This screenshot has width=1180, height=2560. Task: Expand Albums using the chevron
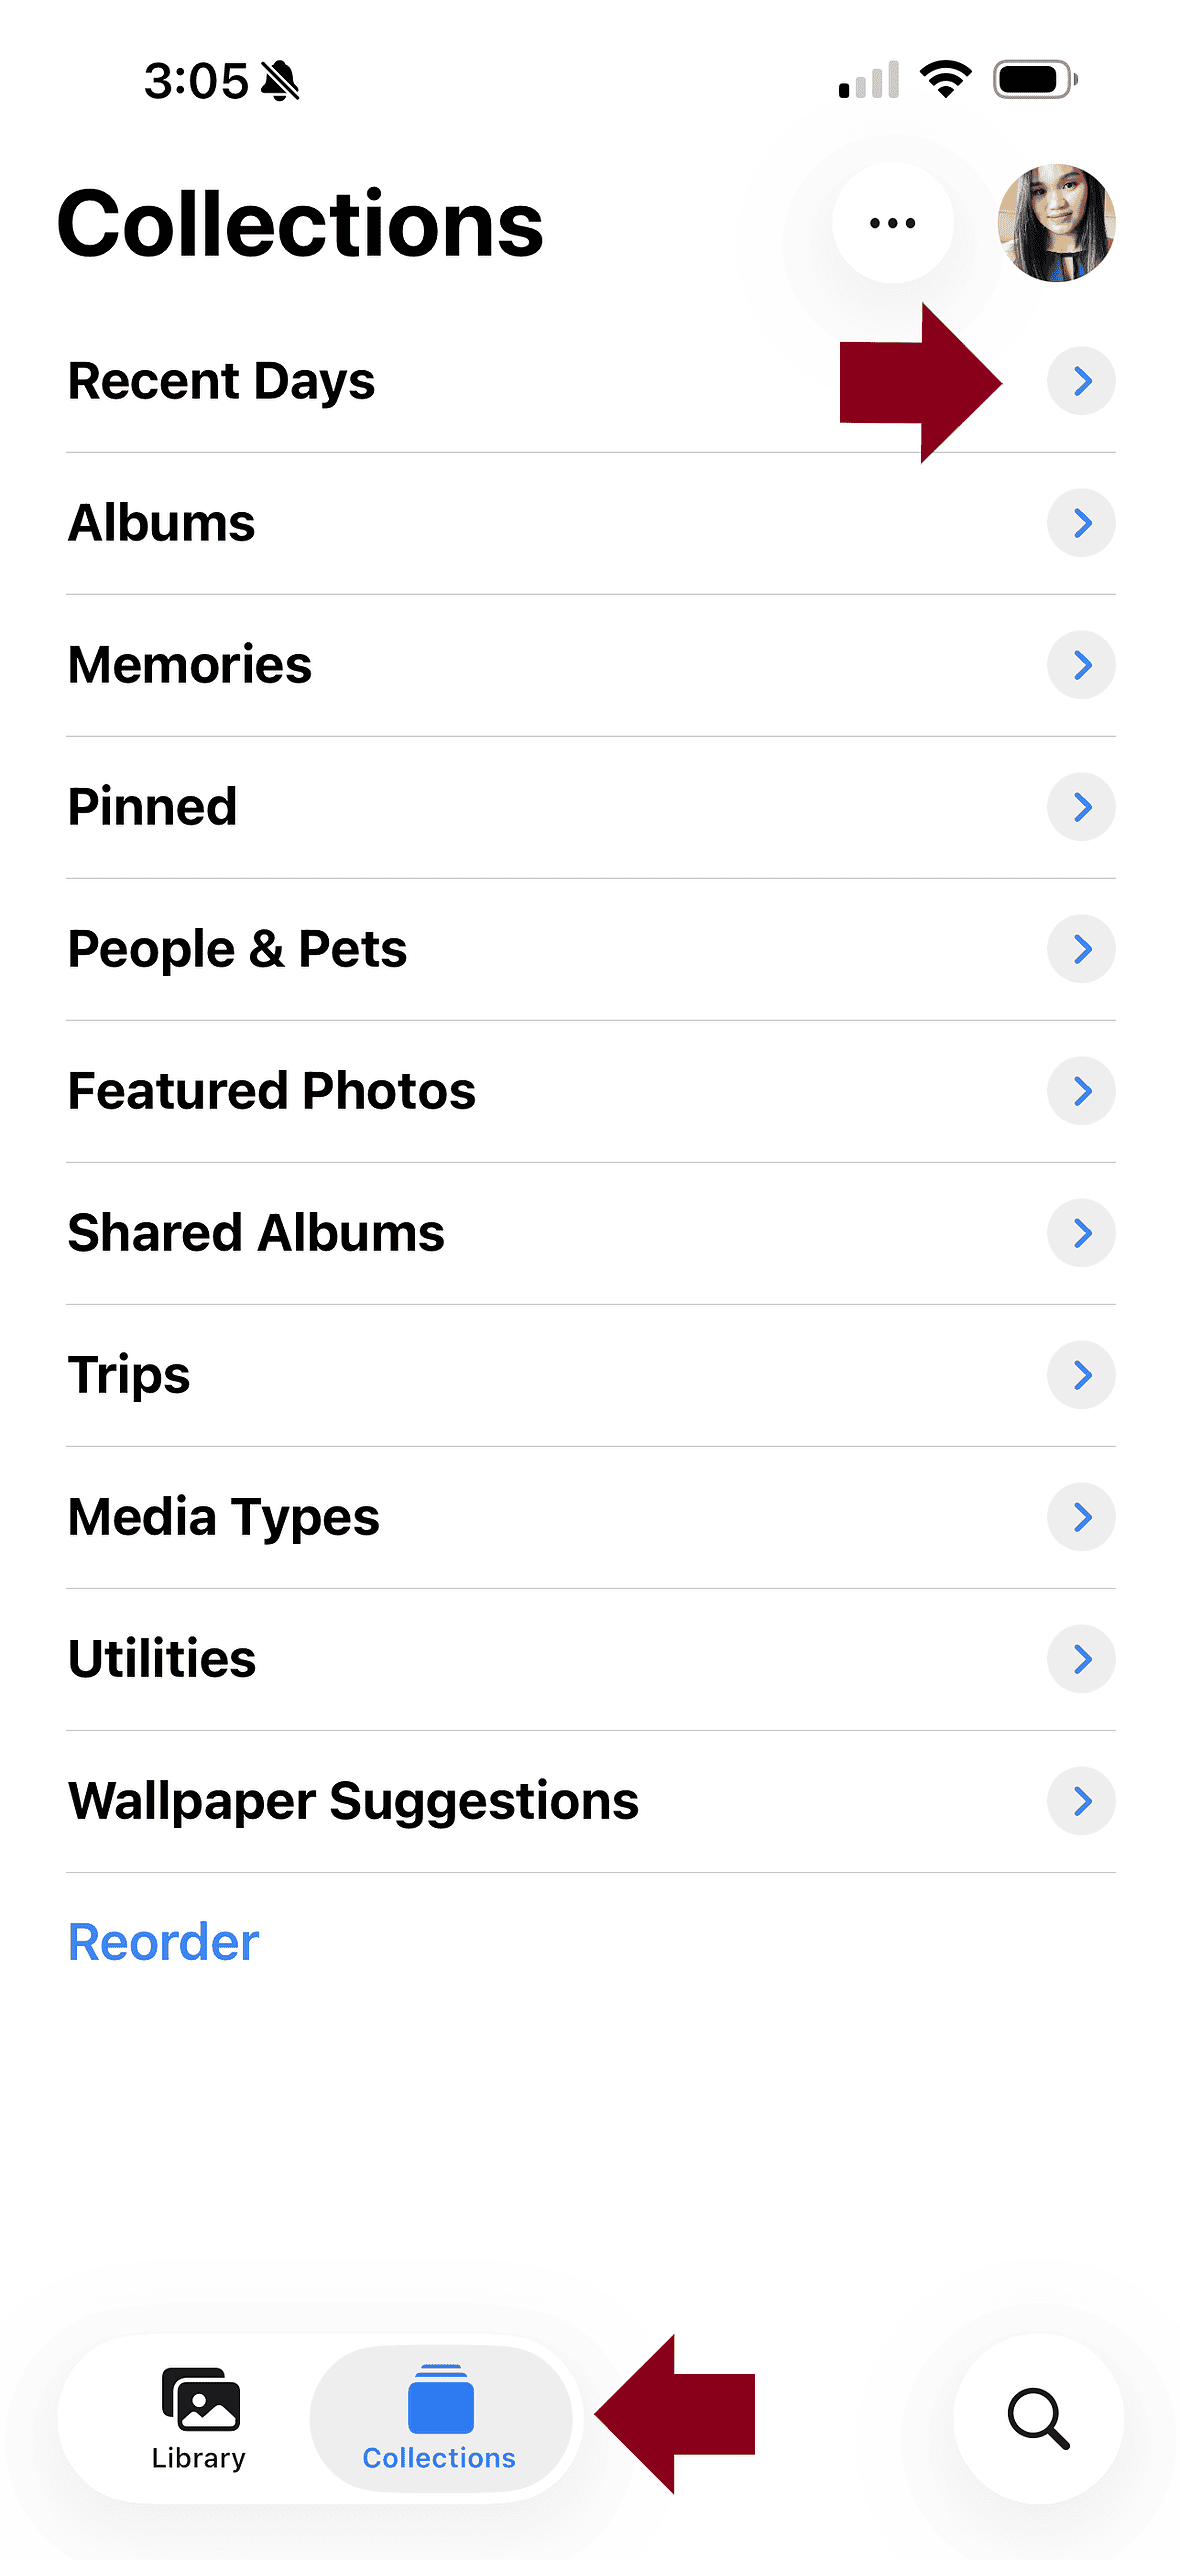pyautogui.click(x=1081, y=523)
